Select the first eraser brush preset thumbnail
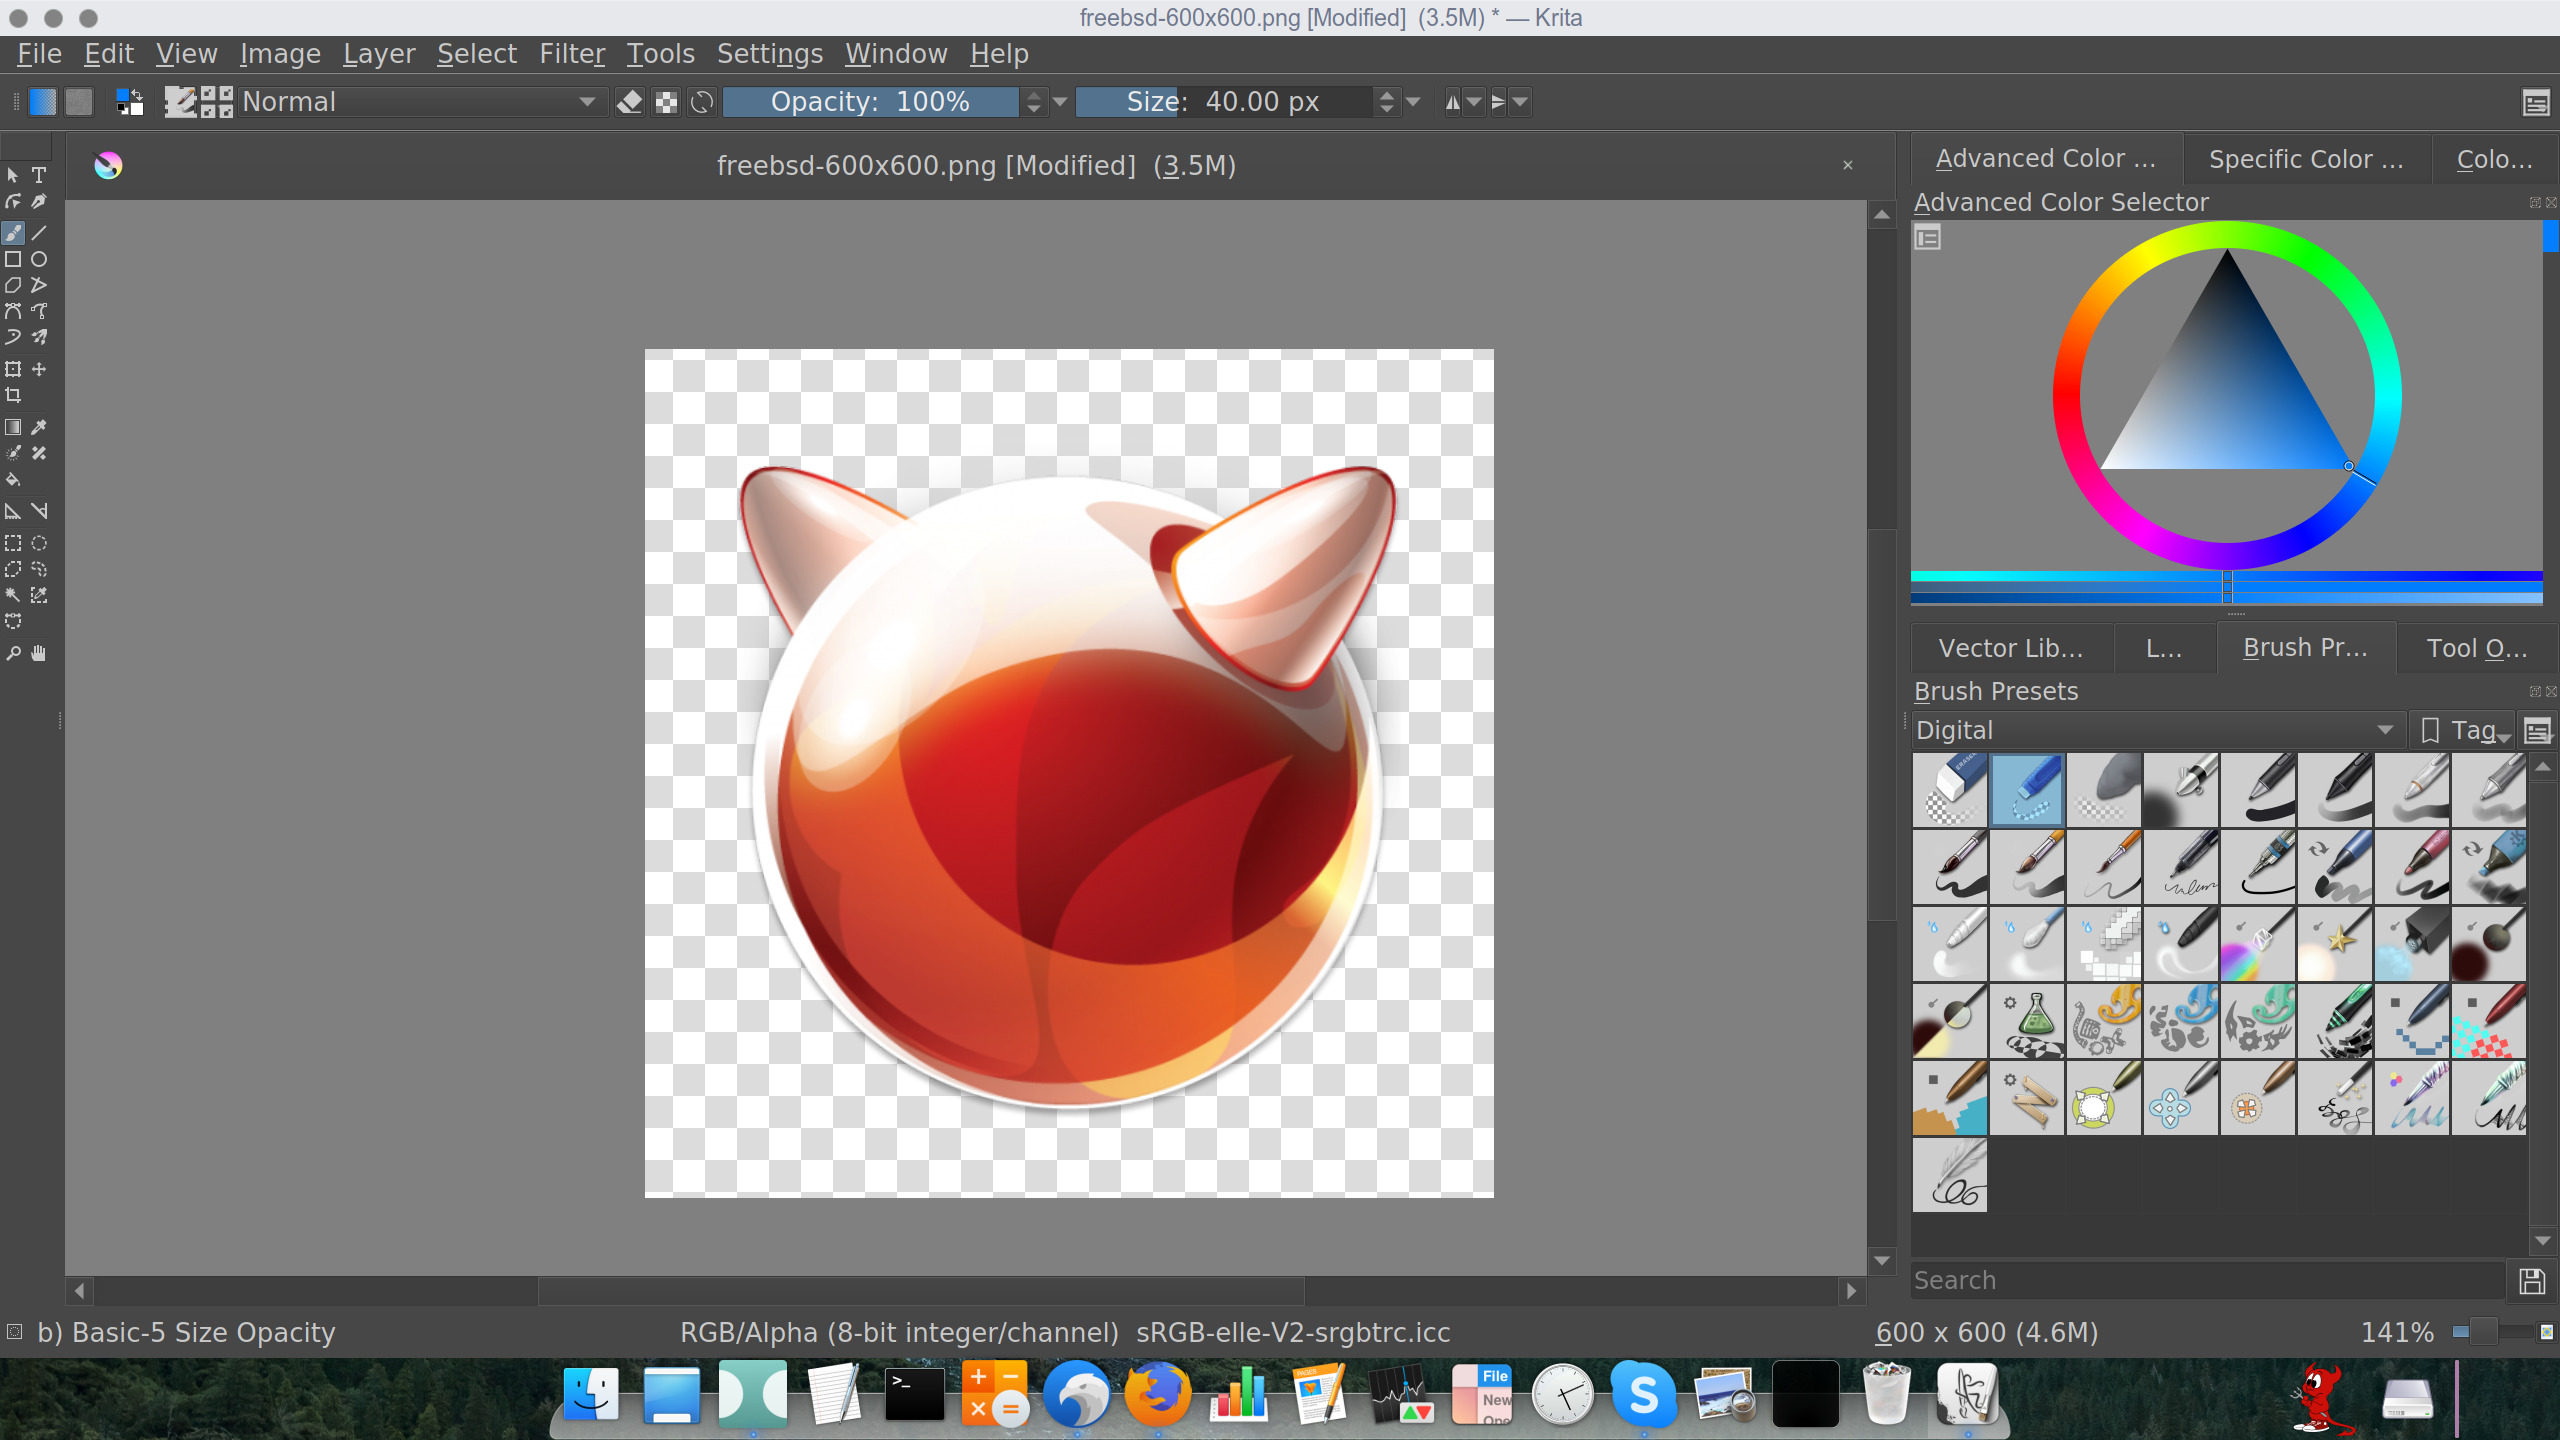This screenshot has width=2560, height=1440. [1950, 790]
